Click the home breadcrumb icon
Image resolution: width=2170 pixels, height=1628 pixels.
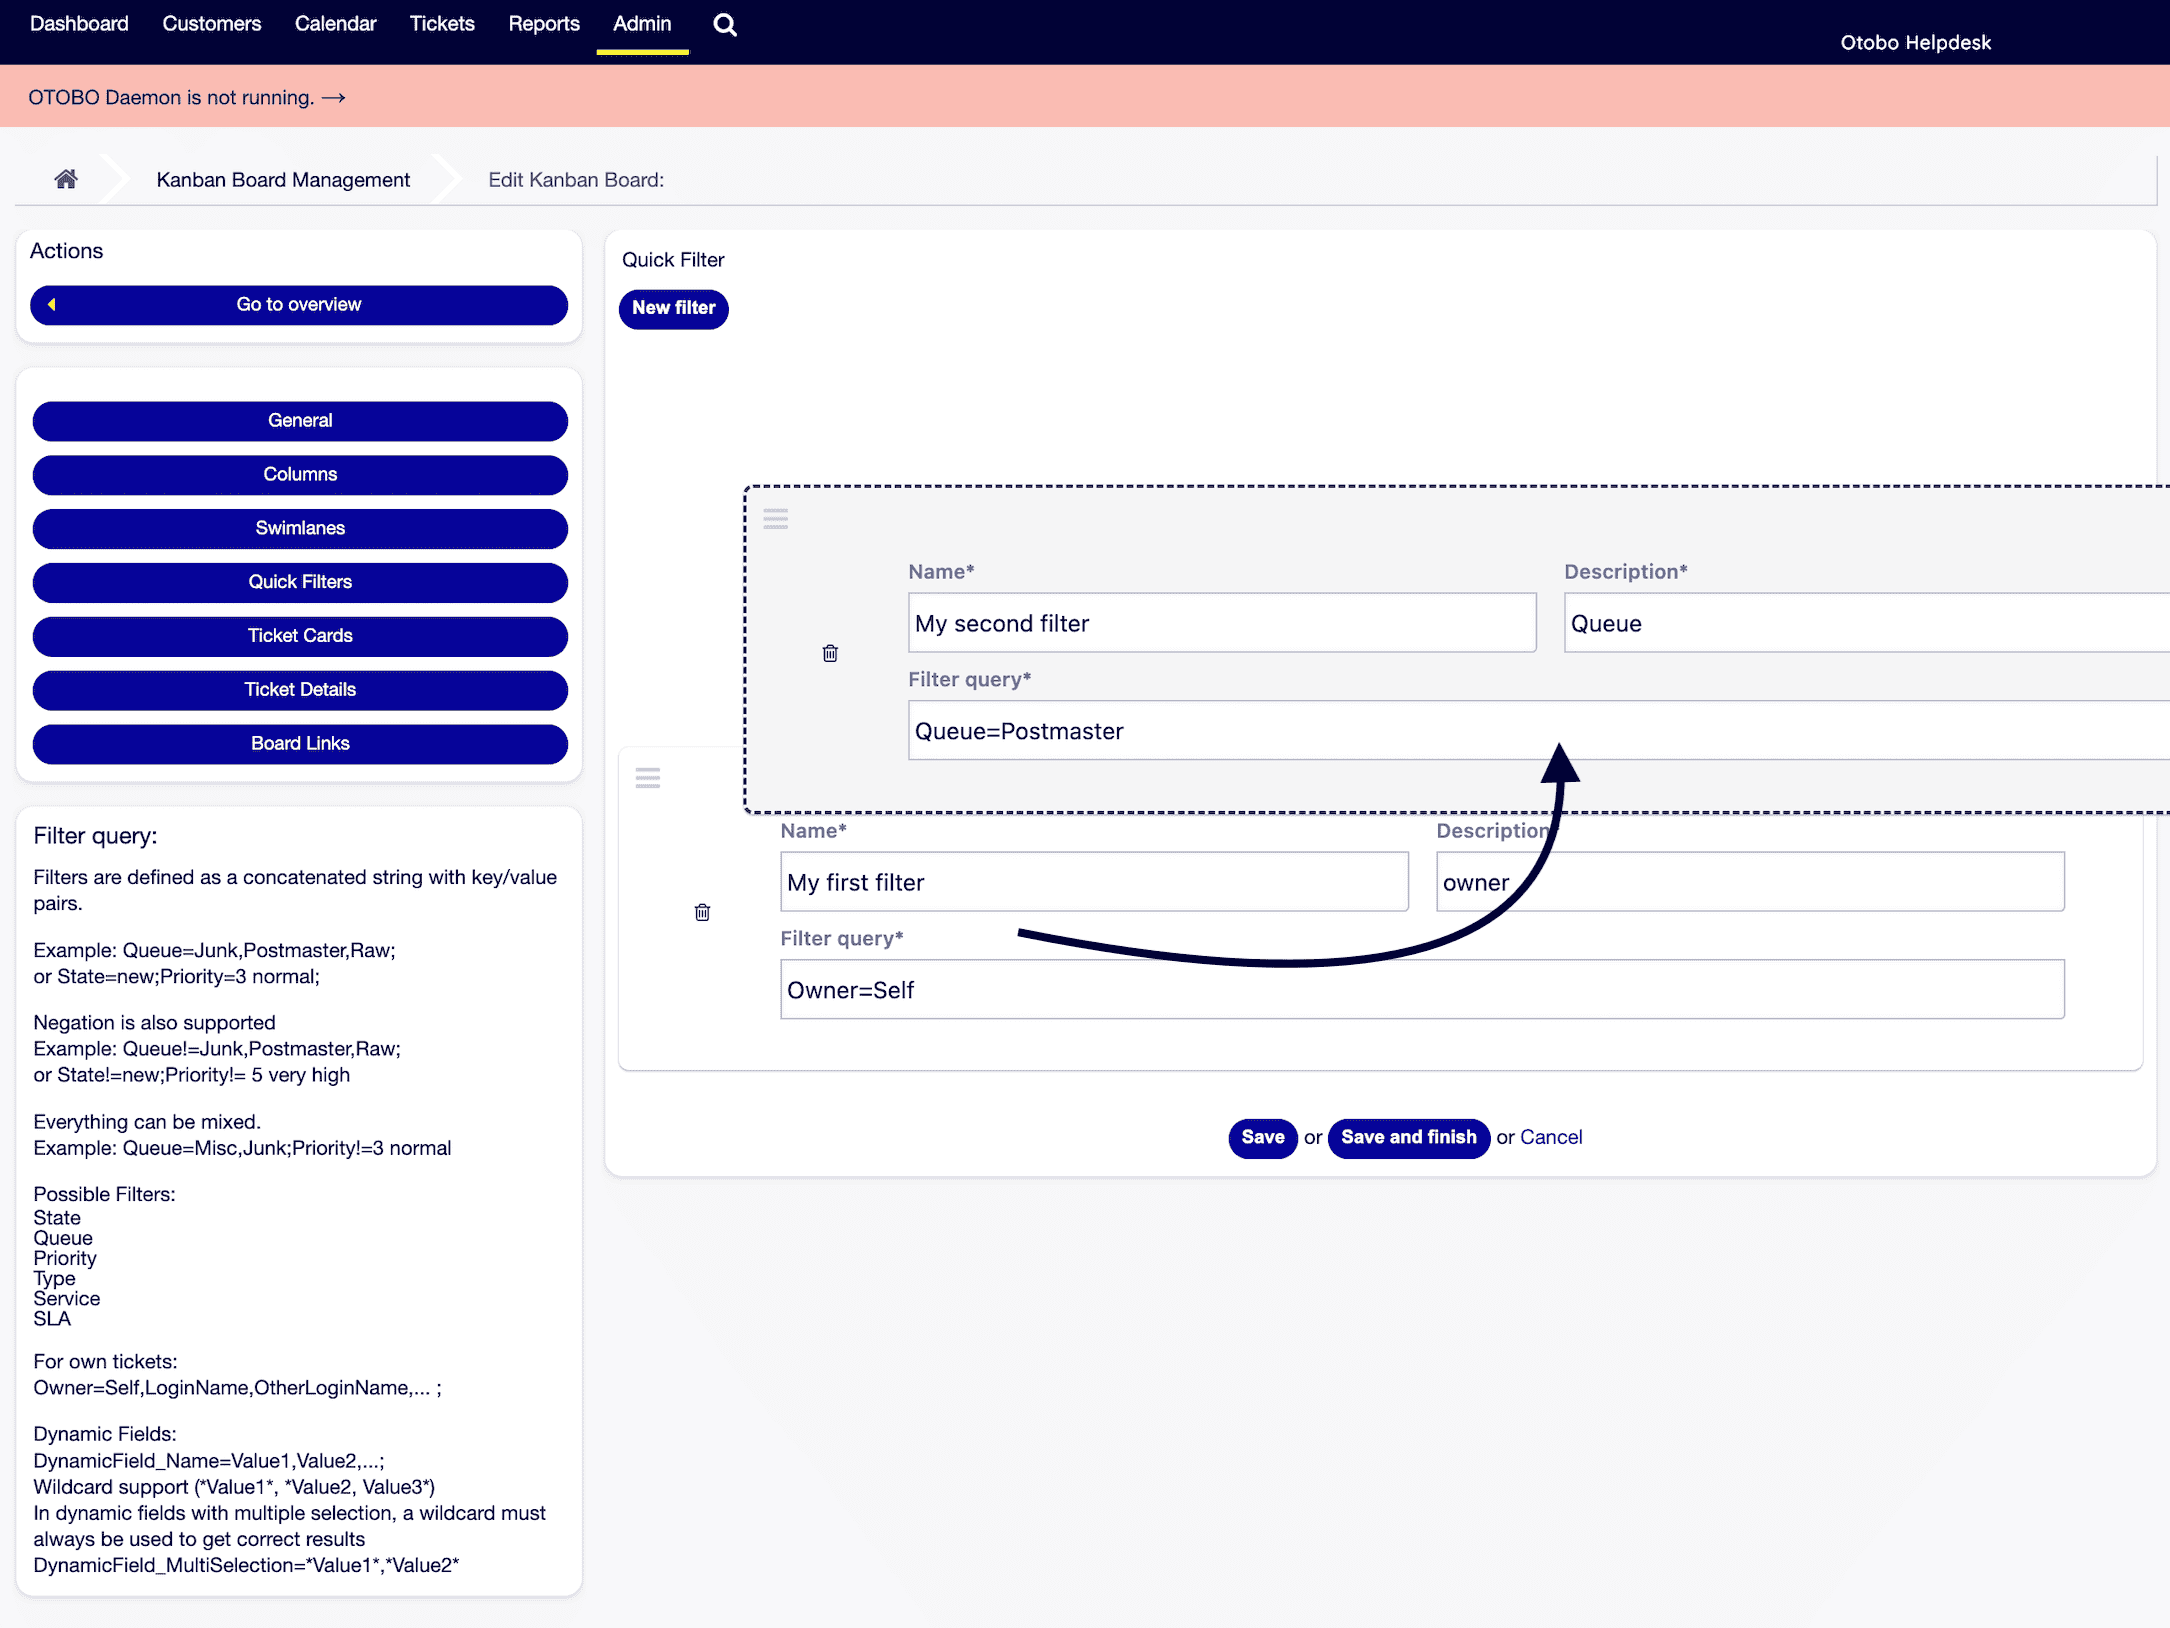coord(66,179)
